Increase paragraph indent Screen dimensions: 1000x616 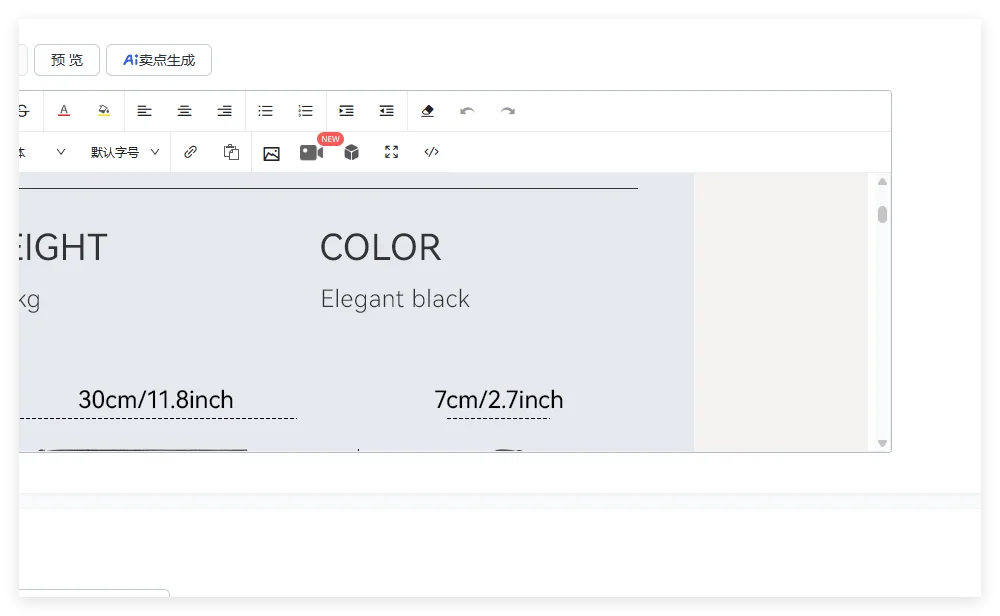[346, 111]
